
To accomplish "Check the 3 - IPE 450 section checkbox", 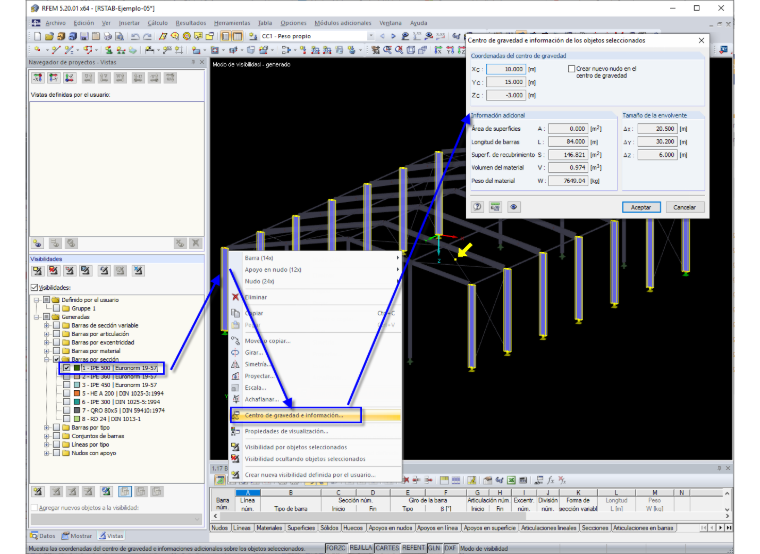I will 66,385.
